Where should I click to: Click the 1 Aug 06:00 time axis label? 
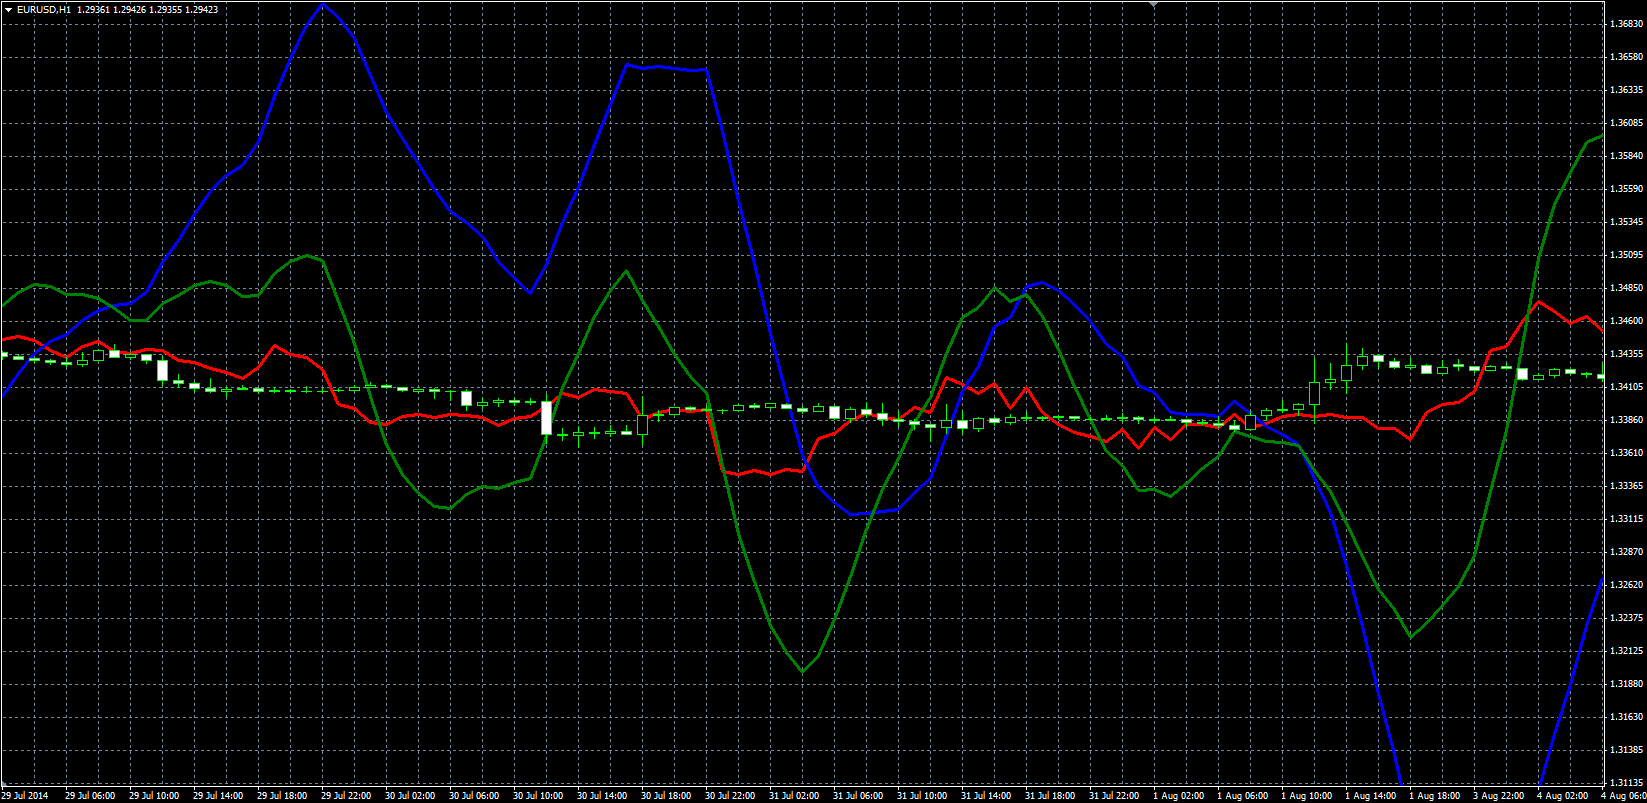click(1242, 796)
